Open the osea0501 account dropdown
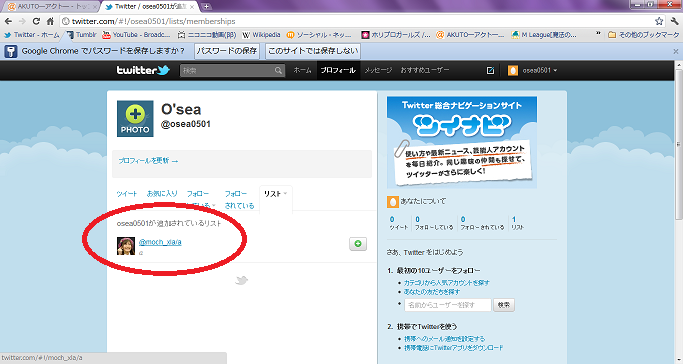683x364 pixels. click(532, 71)
